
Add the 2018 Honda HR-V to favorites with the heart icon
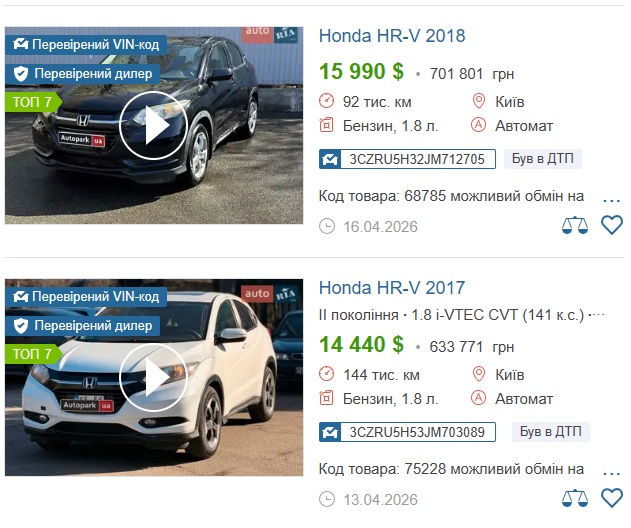pos(612,225)
